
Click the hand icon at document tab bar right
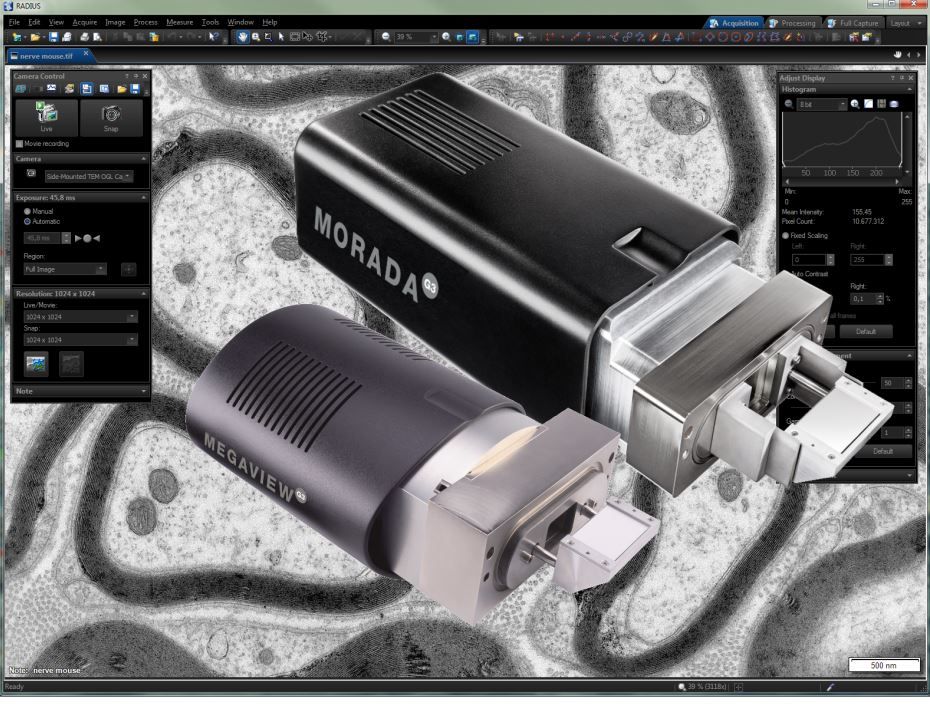pyautogui.click(x=897, y=55)
